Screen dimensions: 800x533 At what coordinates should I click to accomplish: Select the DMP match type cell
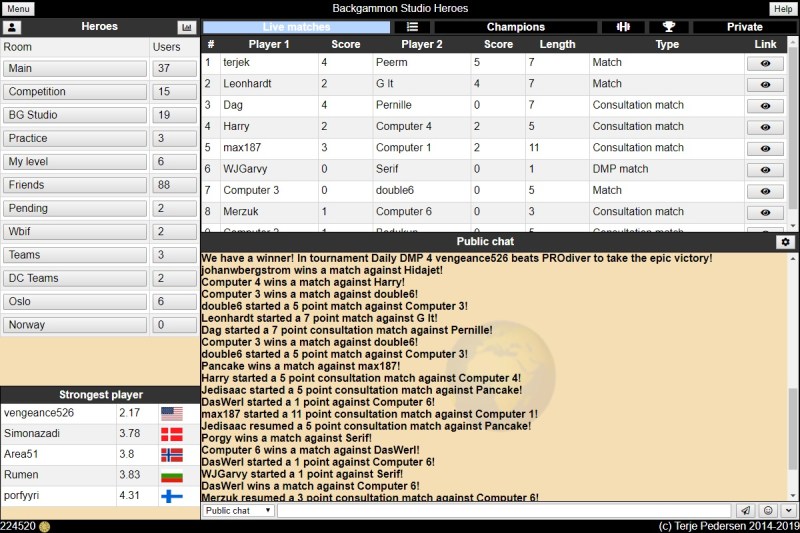620,169
